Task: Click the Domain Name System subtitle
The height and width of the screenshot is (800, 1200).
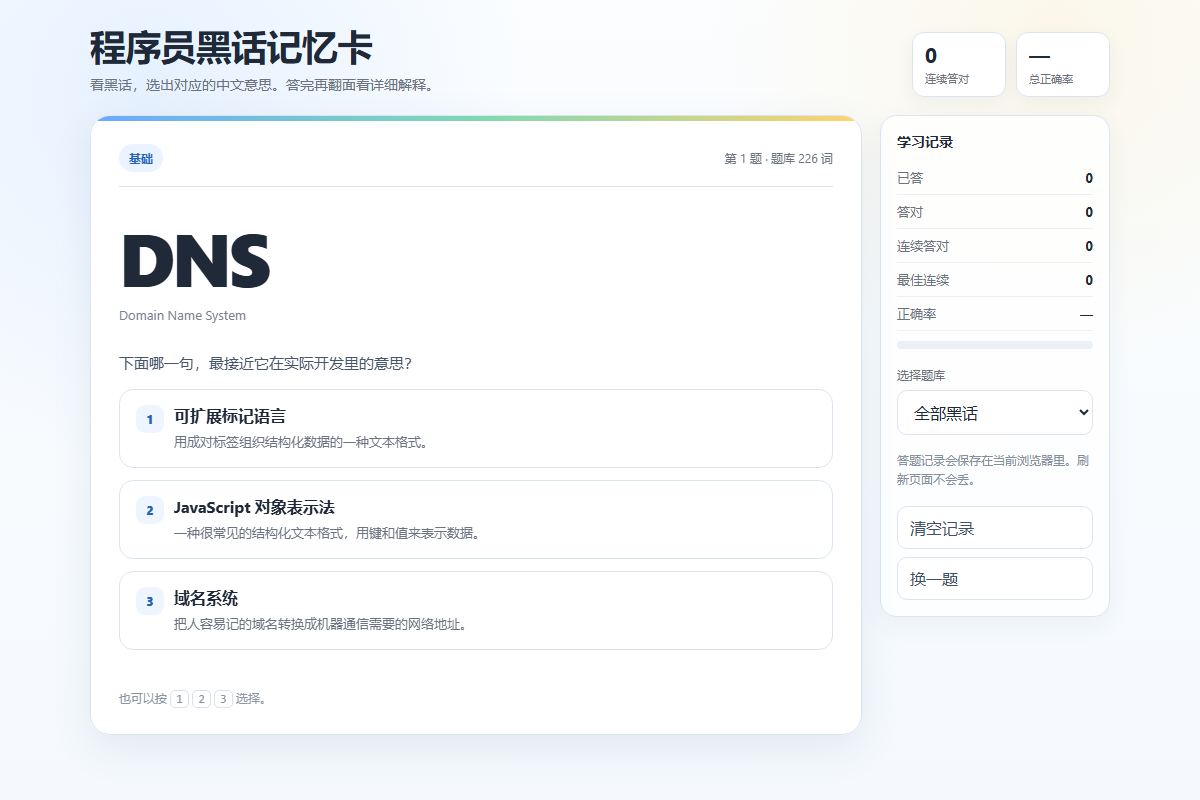Action: (x=182, y=315)
